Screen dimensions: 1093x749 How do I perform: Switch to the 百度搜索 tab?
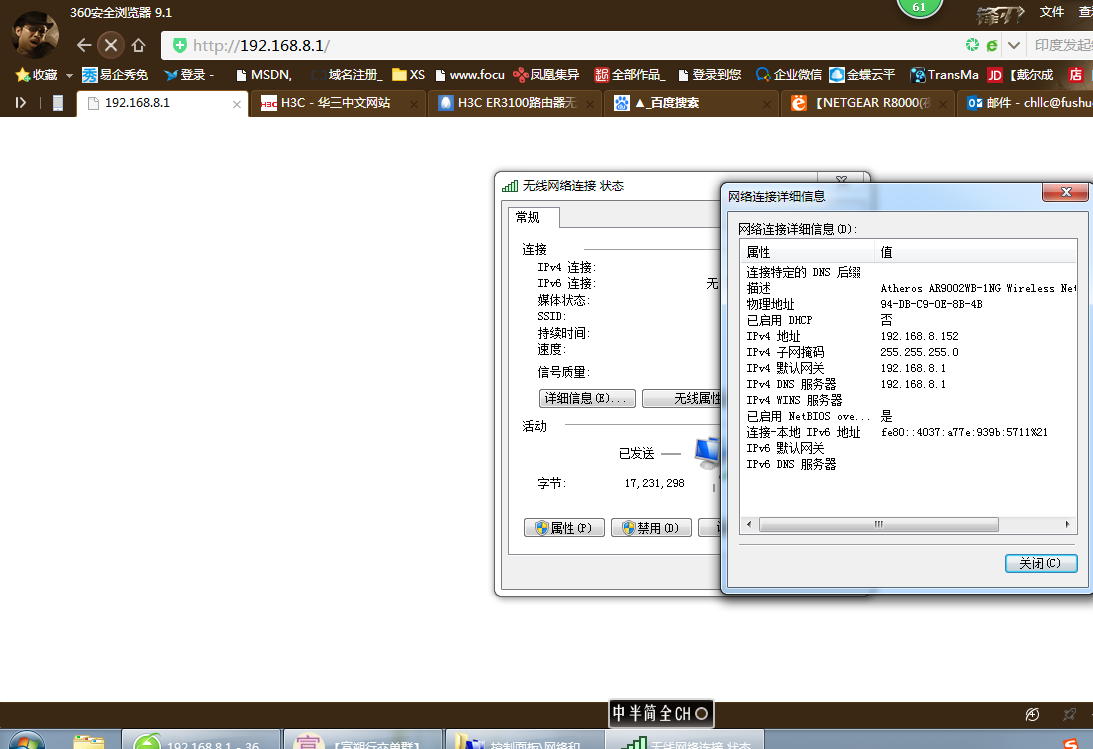click(691, 103)
